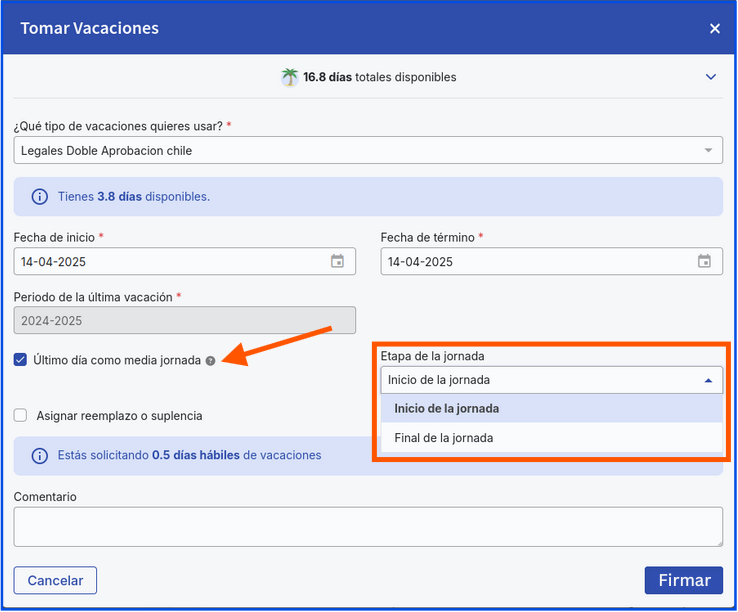Expand the días totales disponibles chevron
This screenshot has height=612, width=738.
pos(711,77)
